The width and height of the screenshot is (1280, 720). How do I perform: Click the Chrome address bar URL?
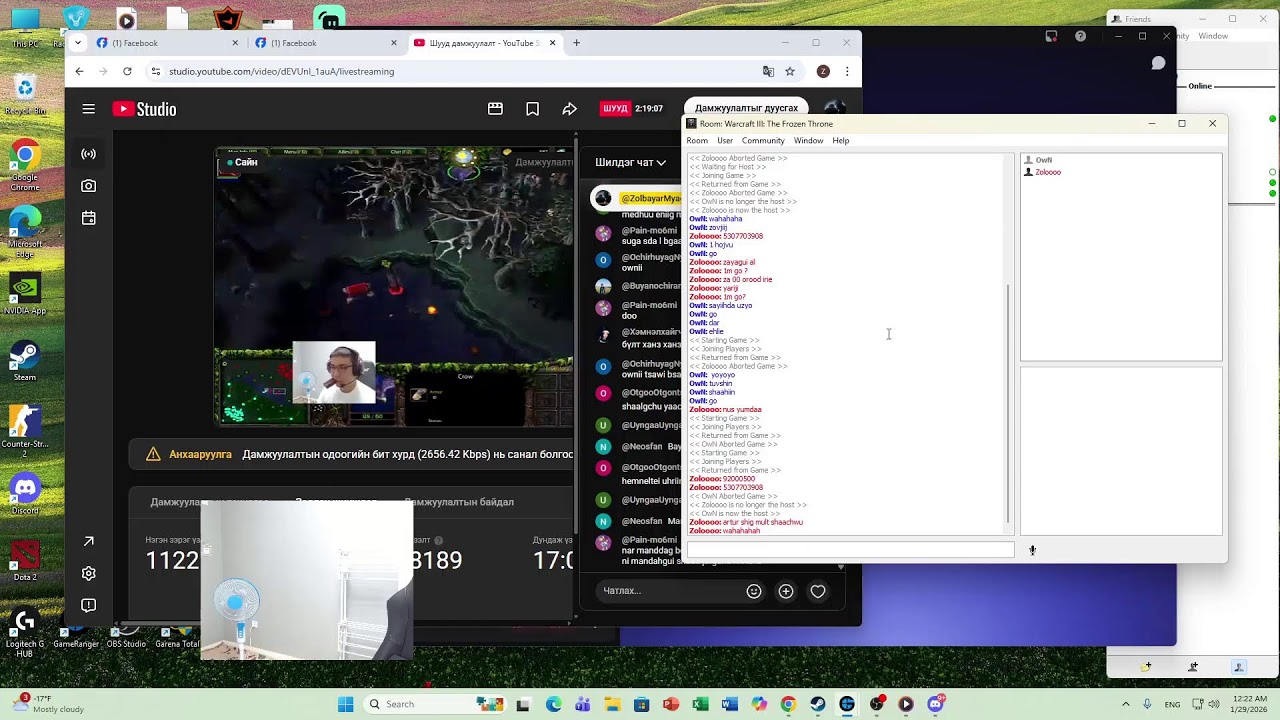coord(281,71)
